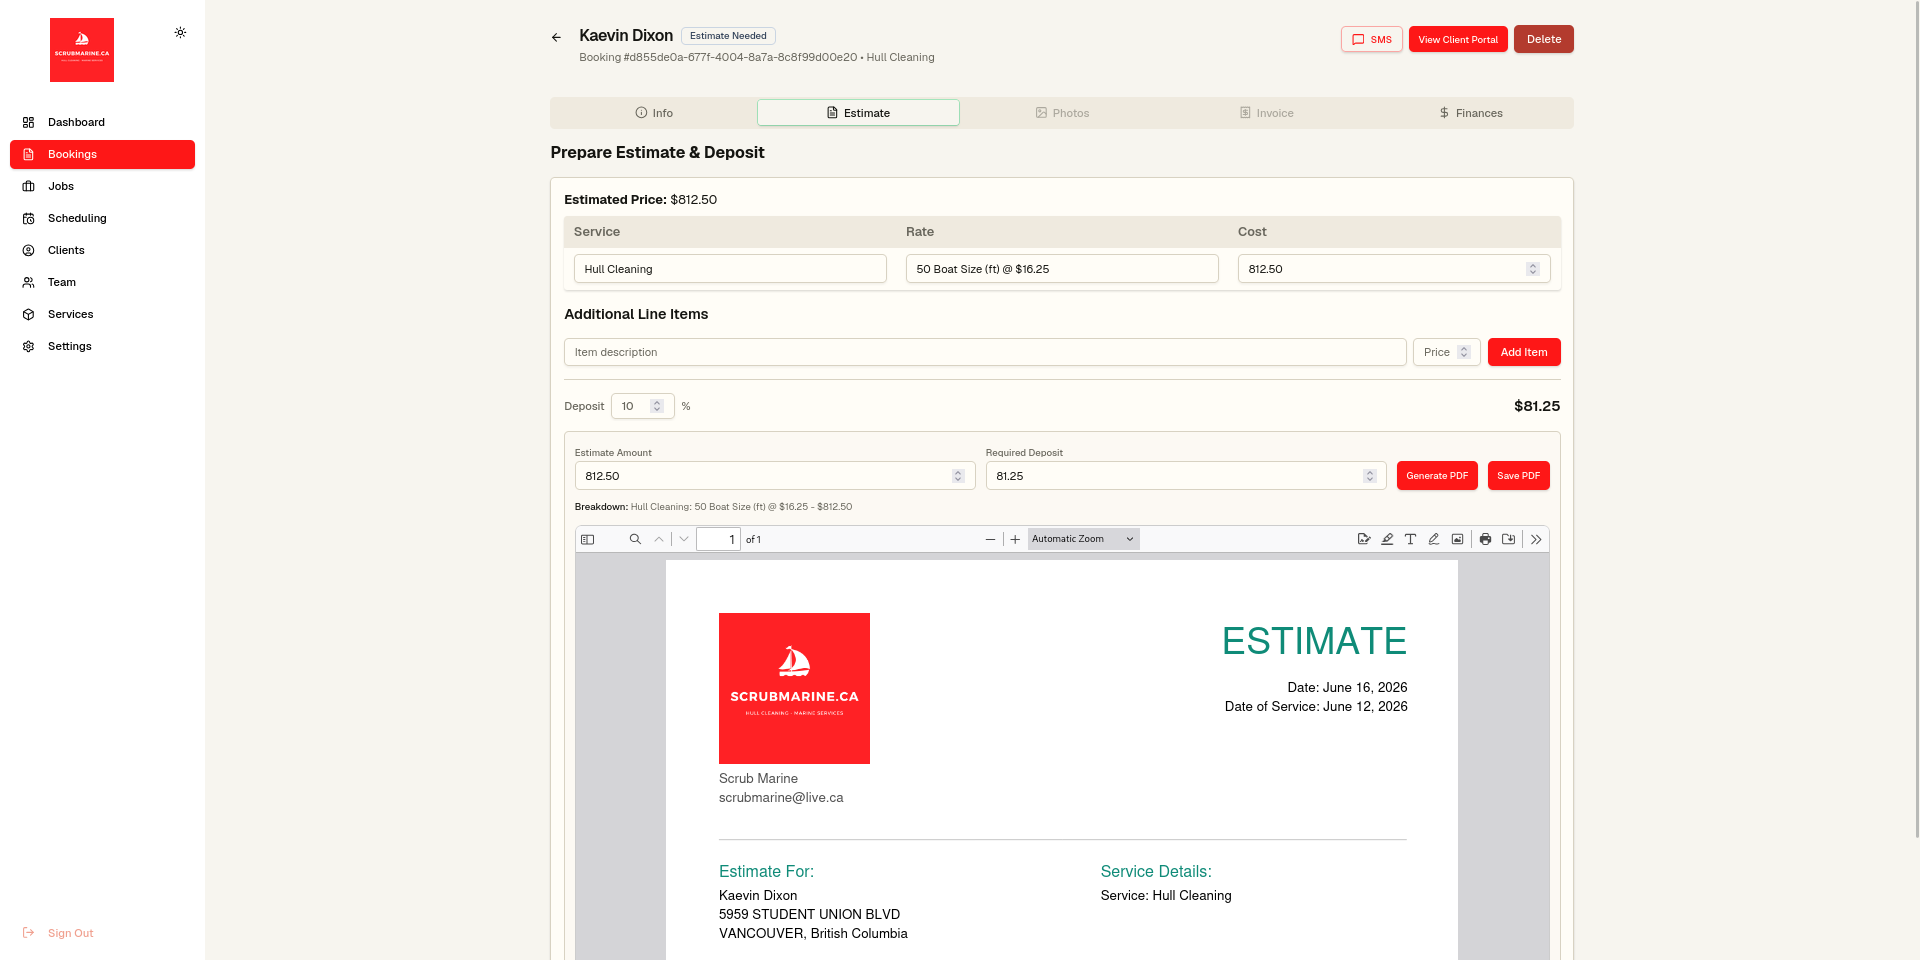Delete this booking
The width and height of the screenshot is (1920, 960).
1543,39
